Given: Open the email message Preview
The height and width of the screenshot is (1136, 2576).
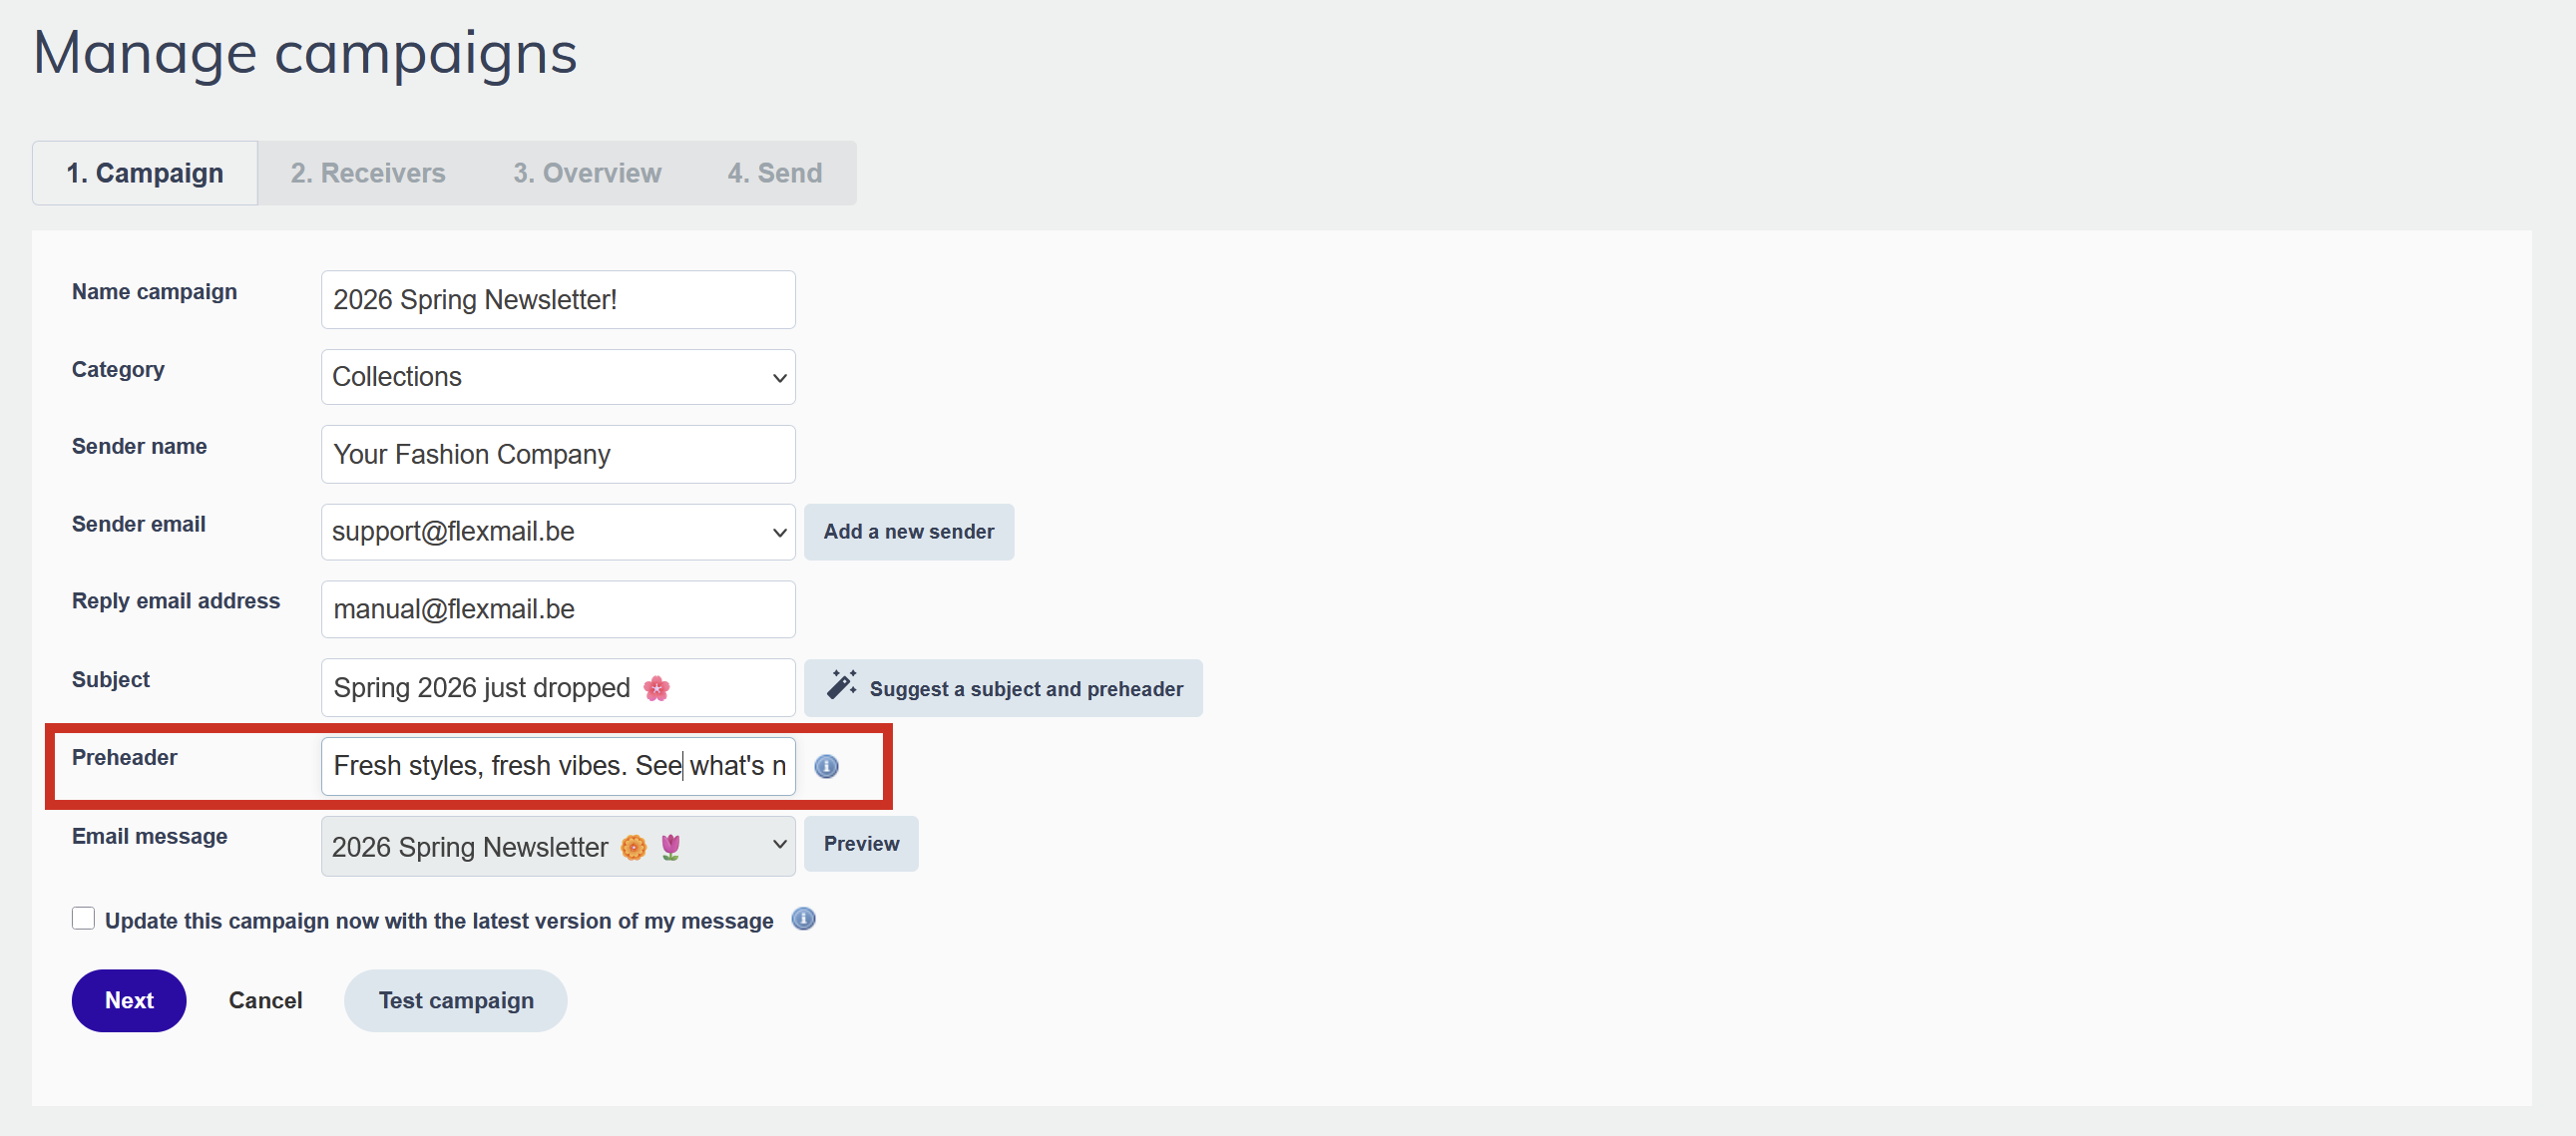Looking at the screenshot, I should [860, 844].
